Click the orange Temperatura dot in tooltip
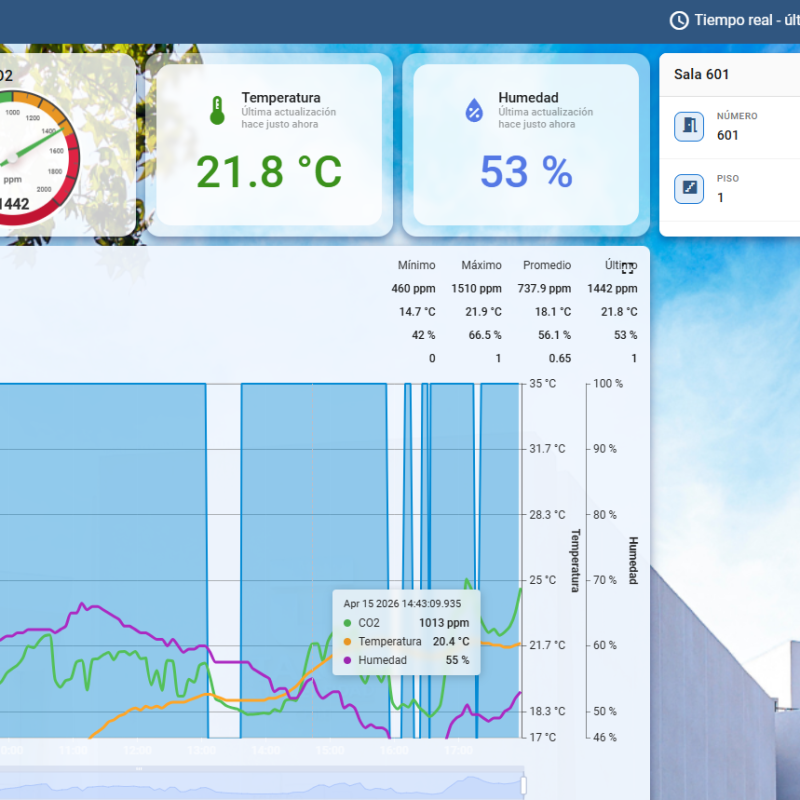 [x=347, y=642]
